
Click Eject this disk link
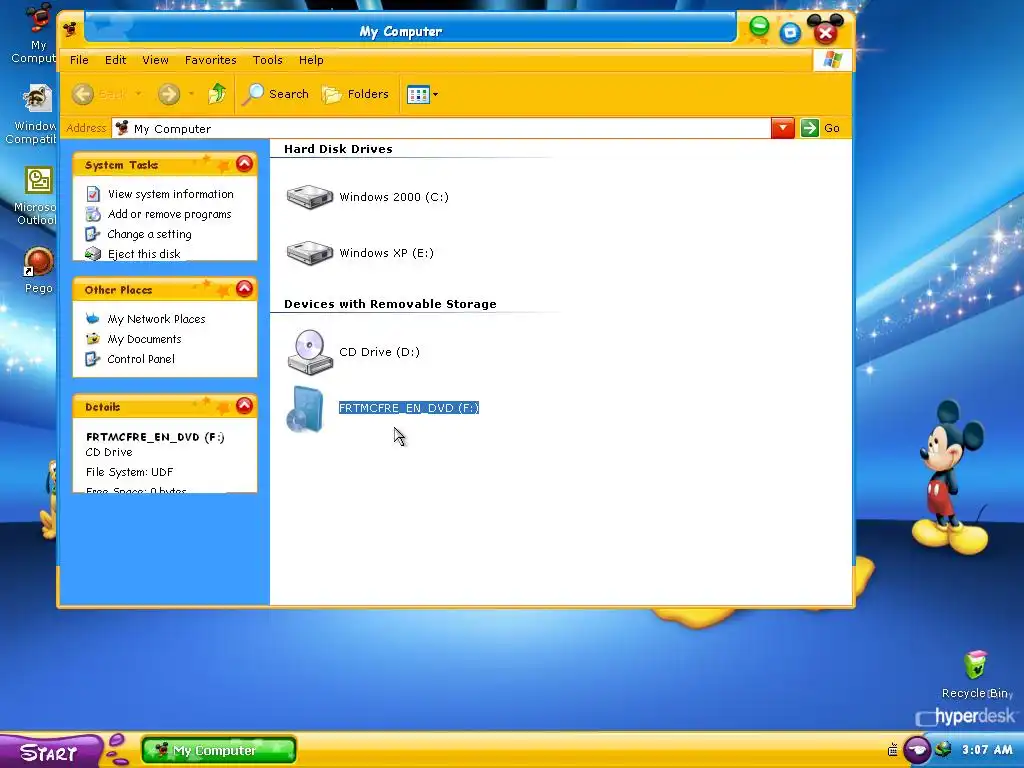pyautogui.click(x=144, y=254)
